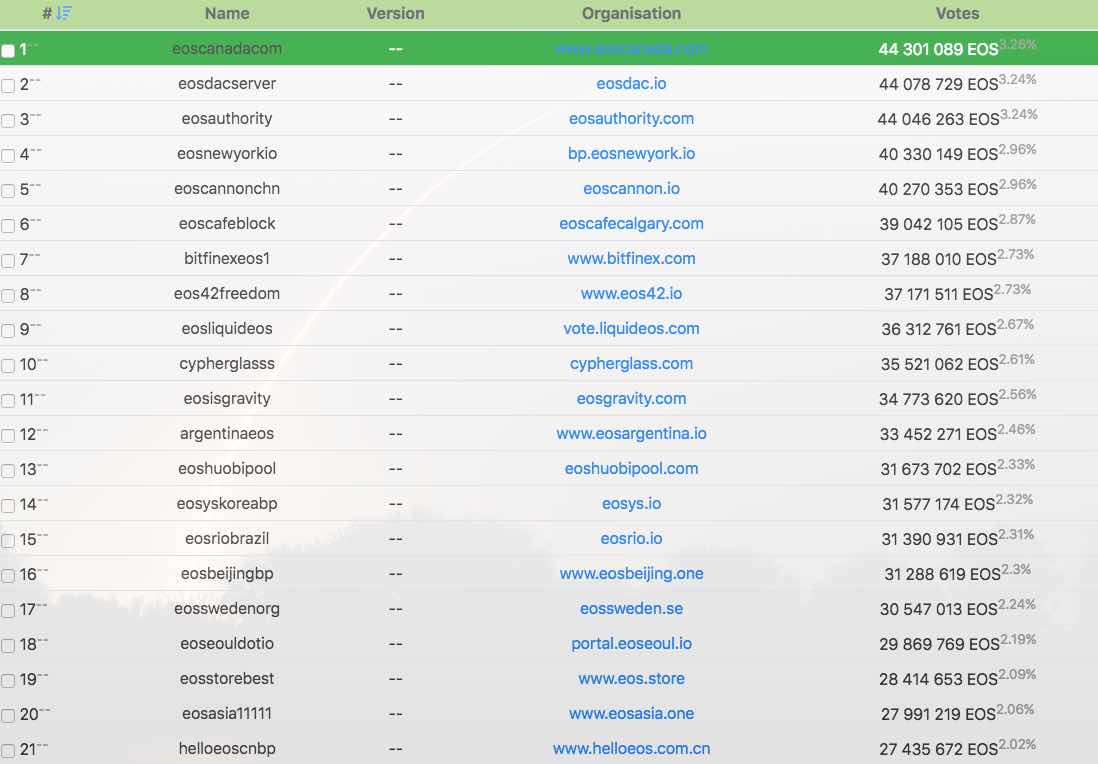Tick the eoscannonchn row checkbox
Screen dimensions: 1098x764
tap(8, 190)
